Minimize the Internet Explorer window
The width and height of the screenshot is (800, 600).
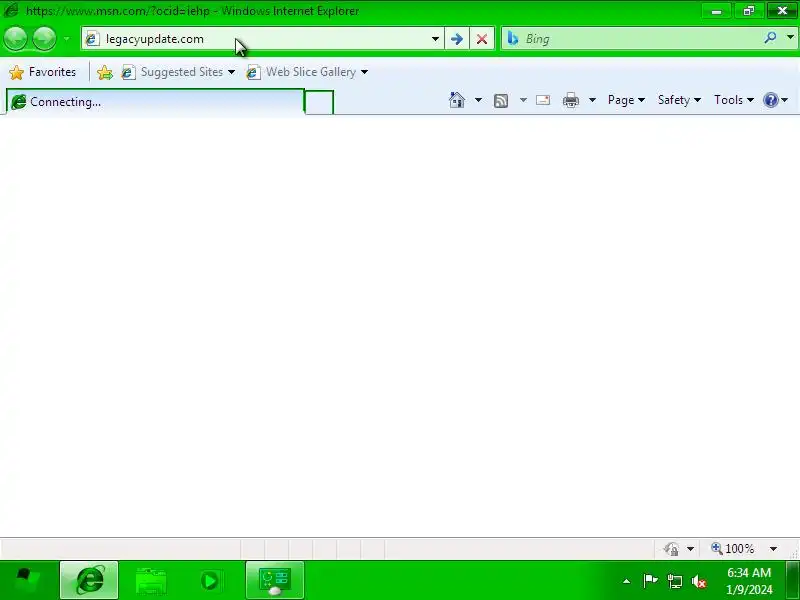click(x=716, y=11)
